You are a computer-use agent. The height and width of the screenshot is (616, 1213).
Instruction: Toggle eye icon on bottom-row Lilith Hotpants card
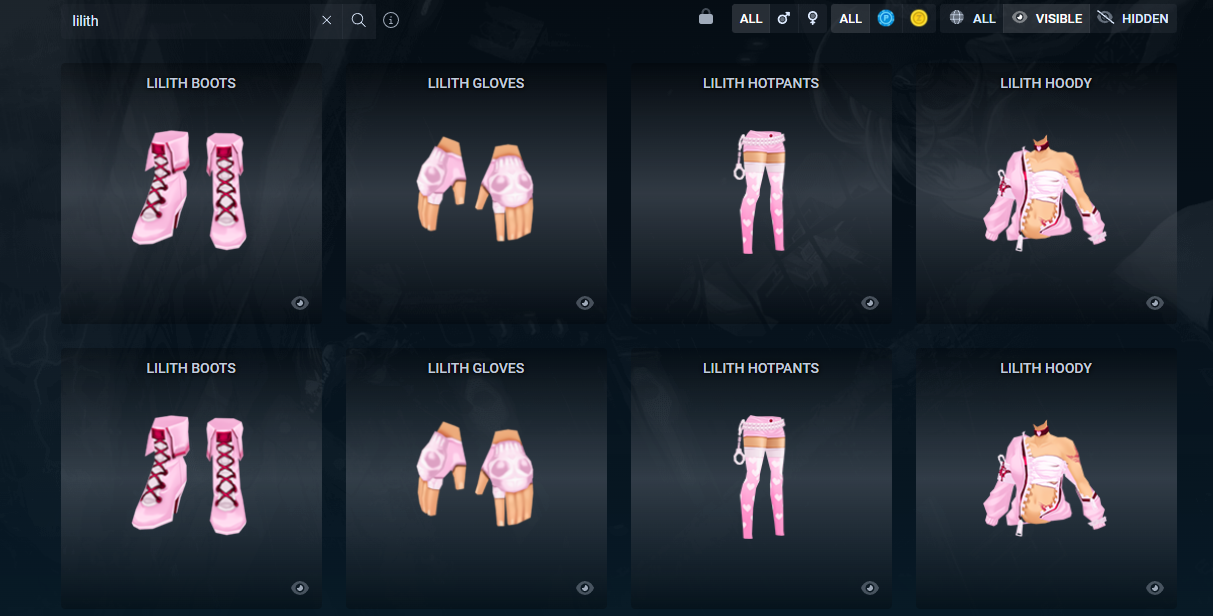tap(870, 588)
